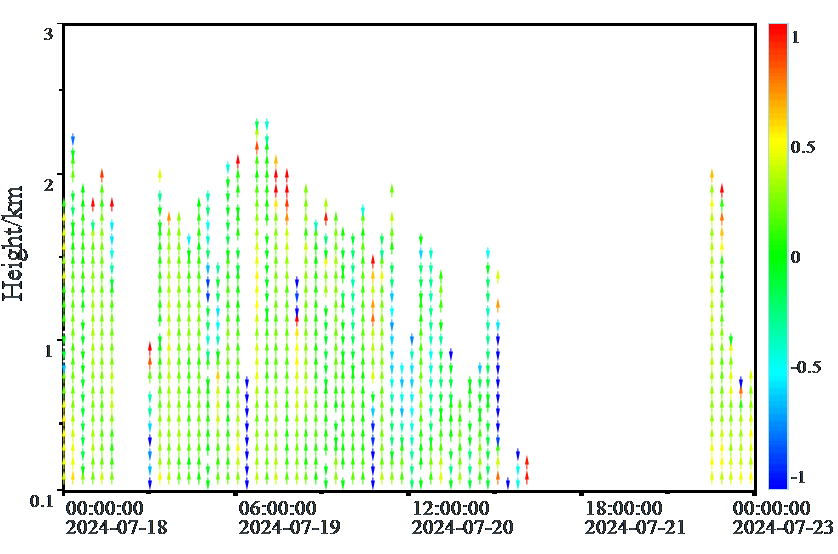Click the colorbar label -0.5

point(805,367)
